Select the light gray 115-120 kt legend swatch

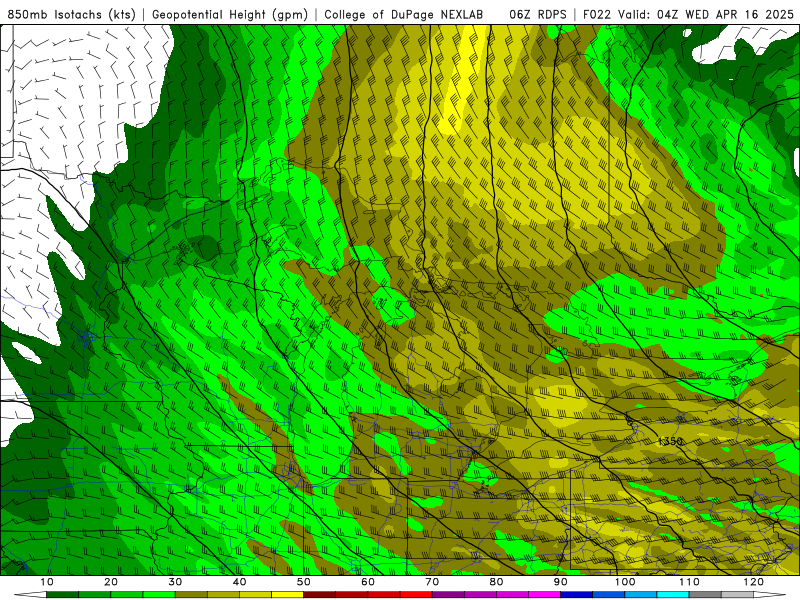(737, 594)
